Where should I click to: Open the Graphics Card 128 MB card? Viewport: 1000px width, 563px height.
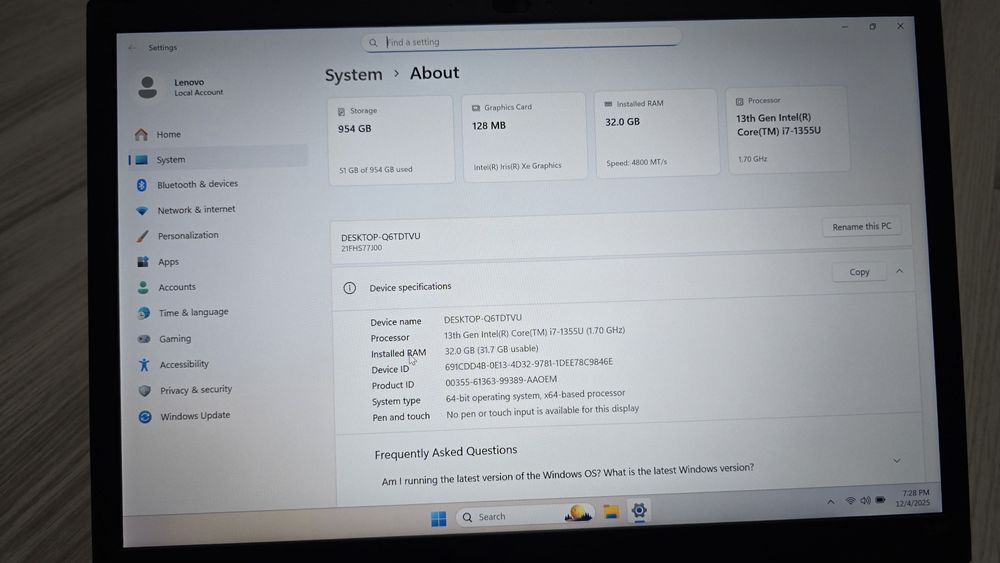pos(524,137)
